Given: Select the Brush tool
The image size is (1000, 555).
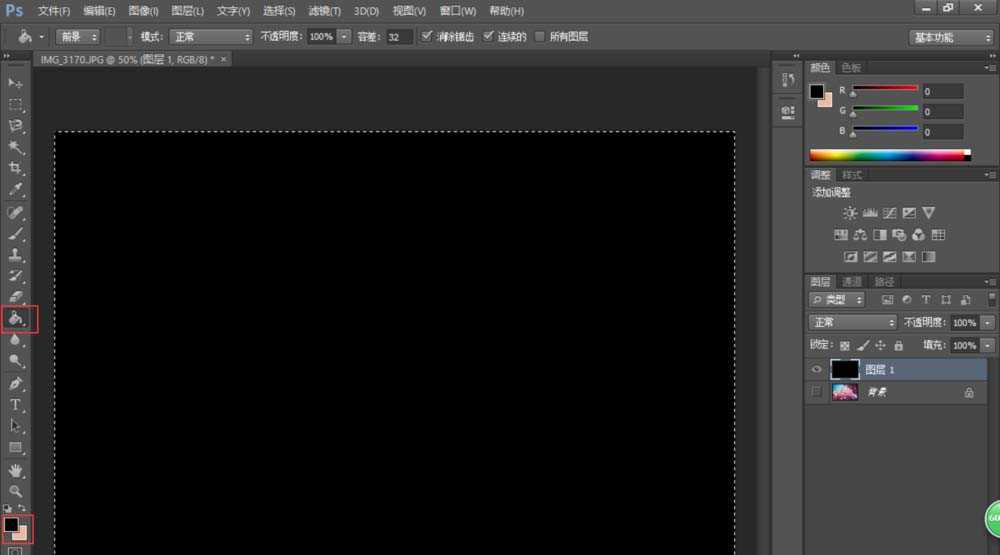Looking at the screenshot, I should (15, 233).
